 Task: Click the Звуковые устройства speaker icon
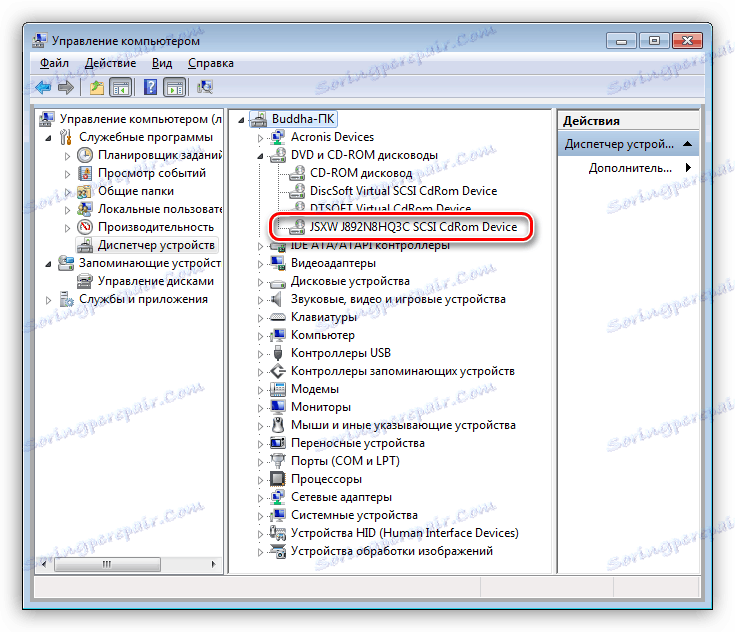[278, 299]
